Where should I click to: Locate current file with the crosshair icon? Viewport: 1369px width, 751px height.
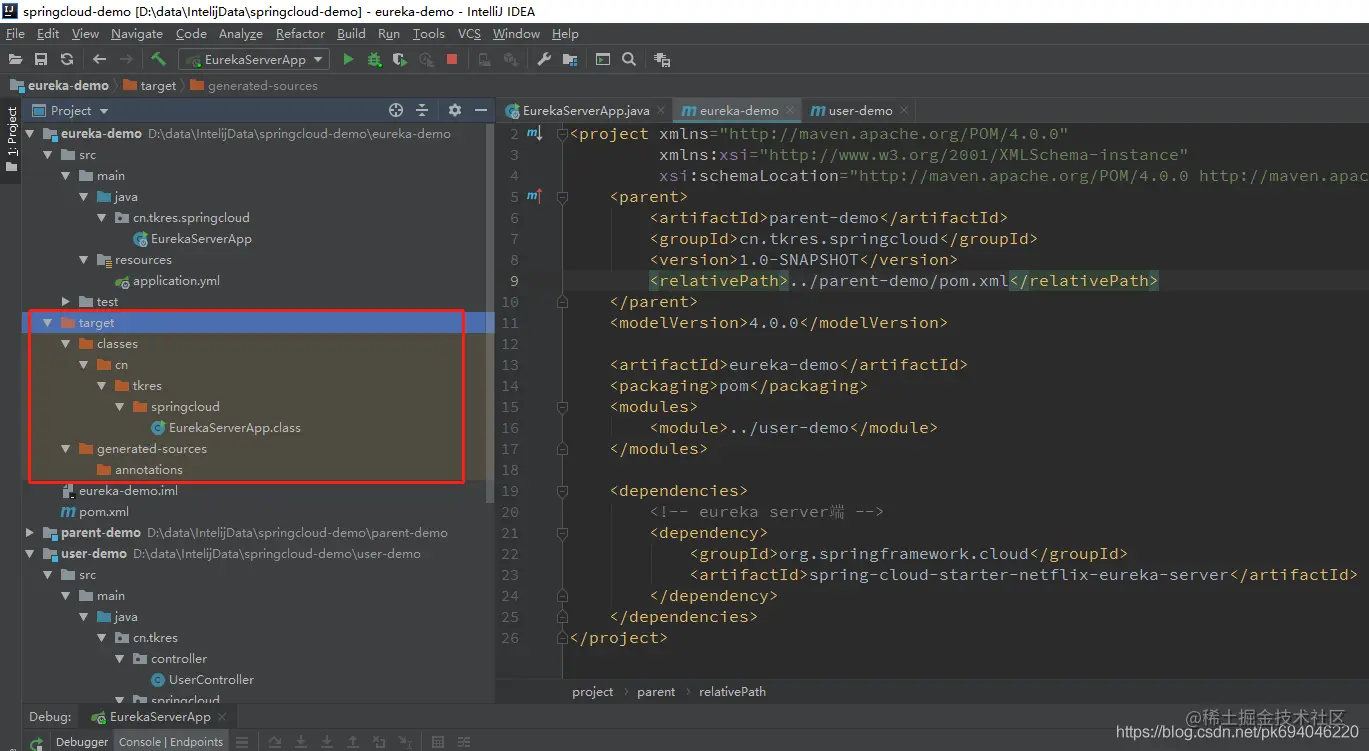pyautogui.click(x=396, y=110)
